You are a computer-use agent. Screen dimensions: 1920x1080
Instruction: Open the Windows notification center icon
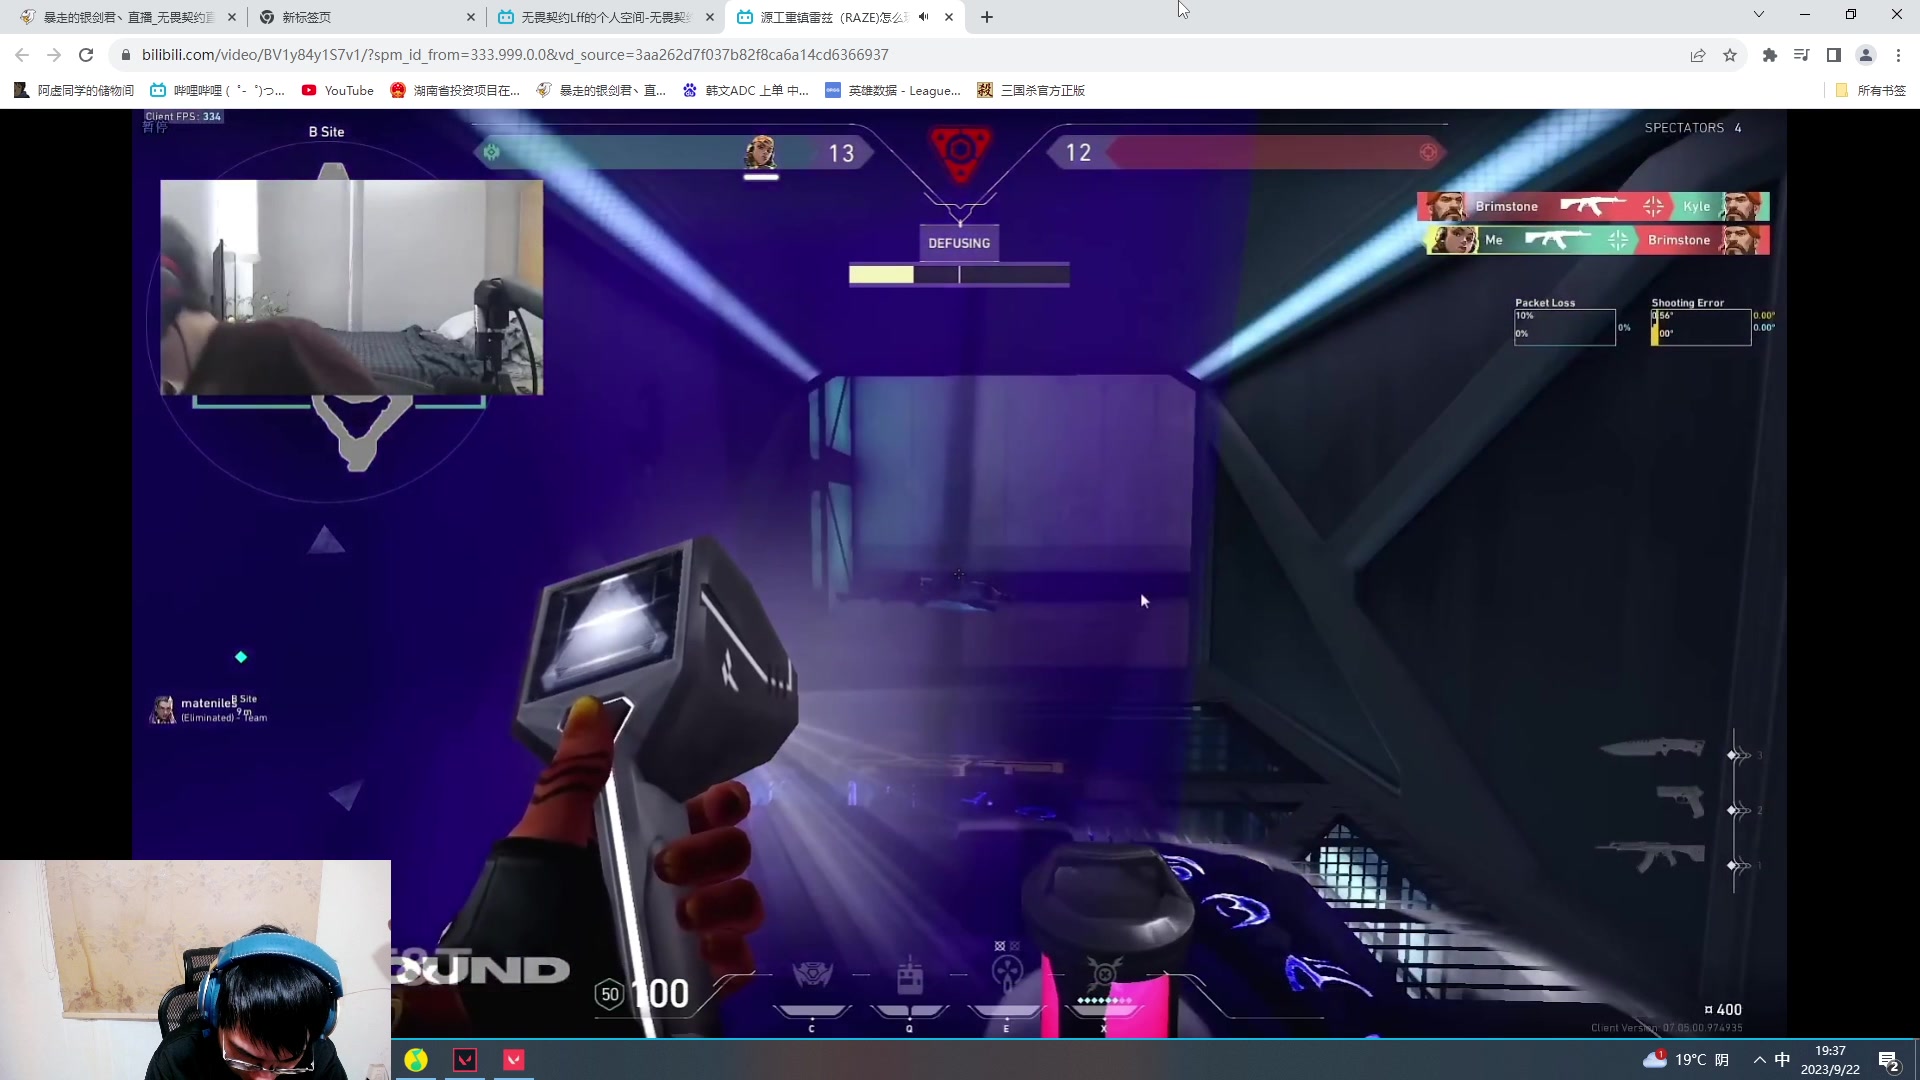coord(1888,1060)
